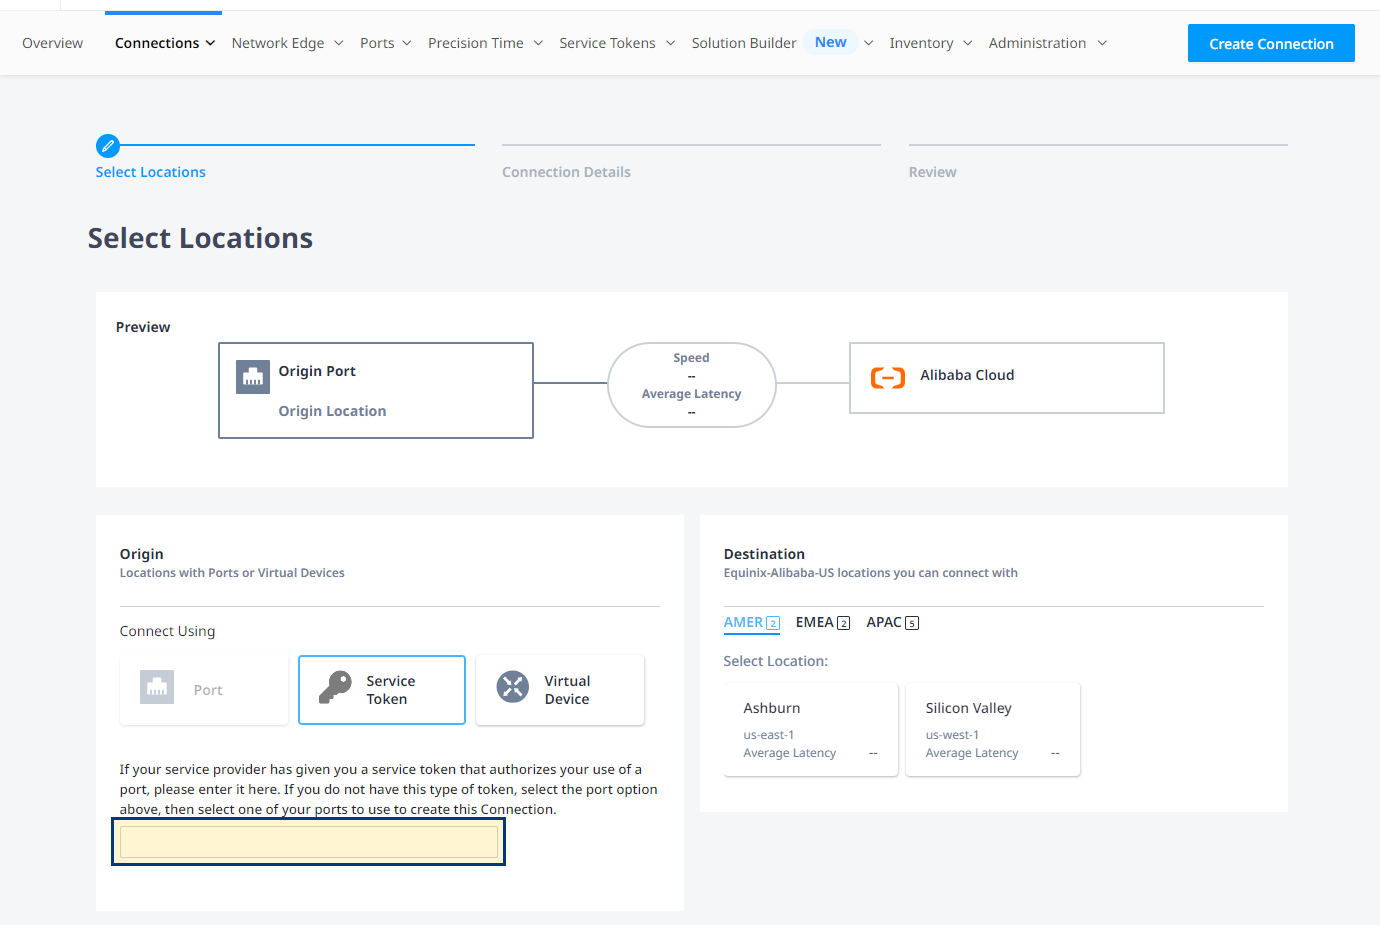1380x925 pixels.
Task: Expand the Solution Builder menu chevron
Action: tap(868, 43)
